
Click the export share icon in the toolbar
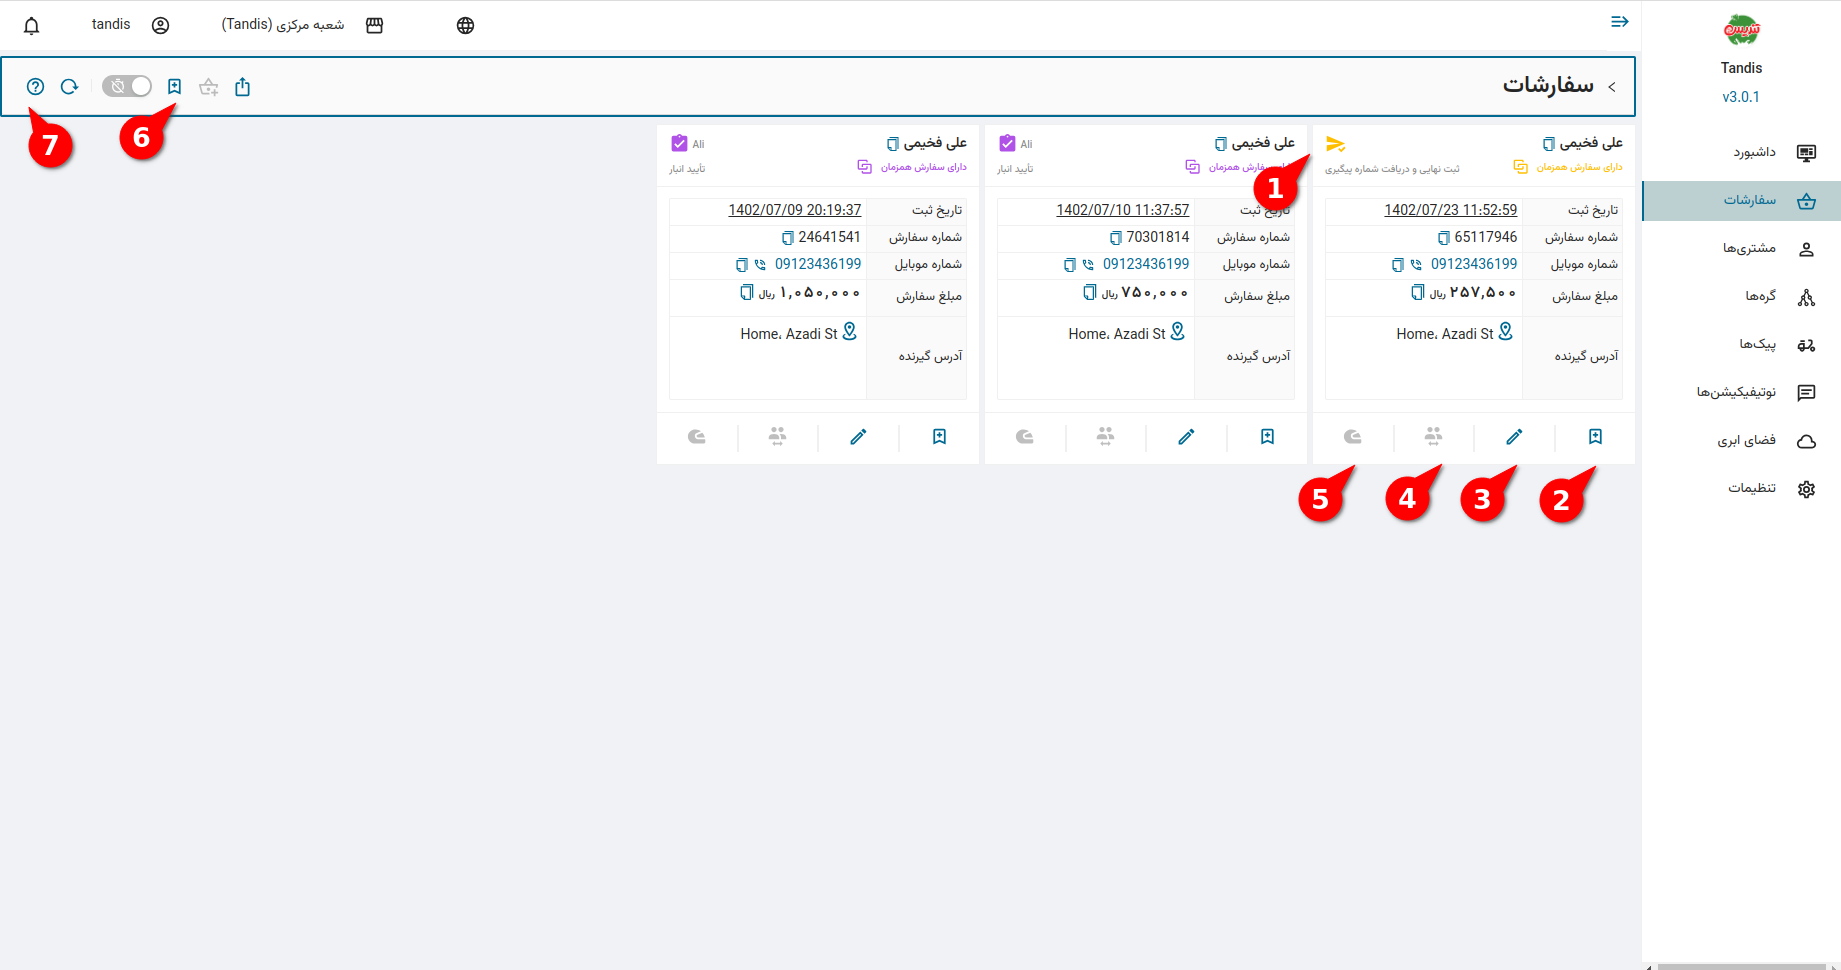[242, 87]
